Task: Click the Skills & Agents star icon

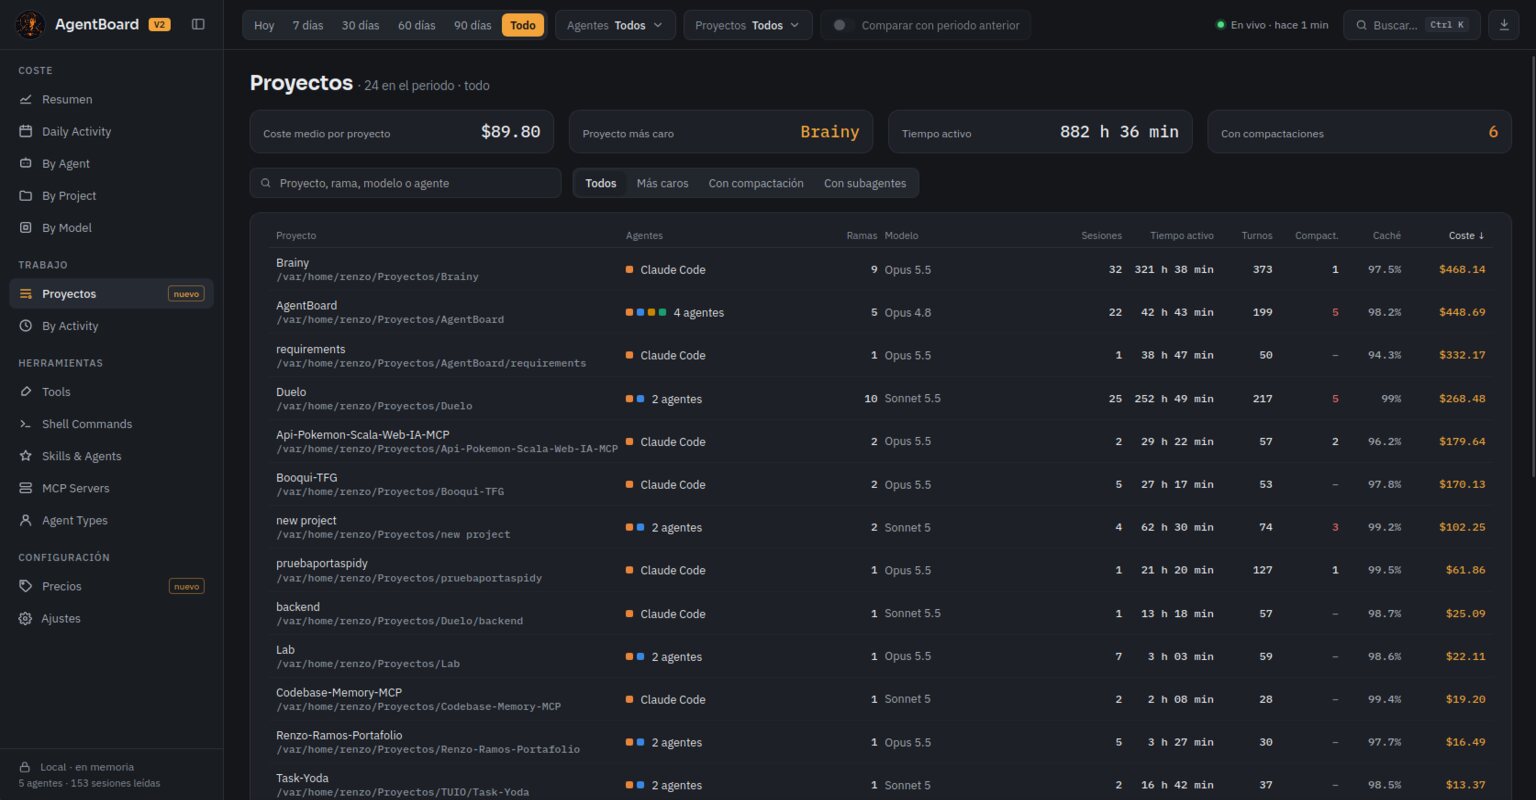Action: [26, 456]
